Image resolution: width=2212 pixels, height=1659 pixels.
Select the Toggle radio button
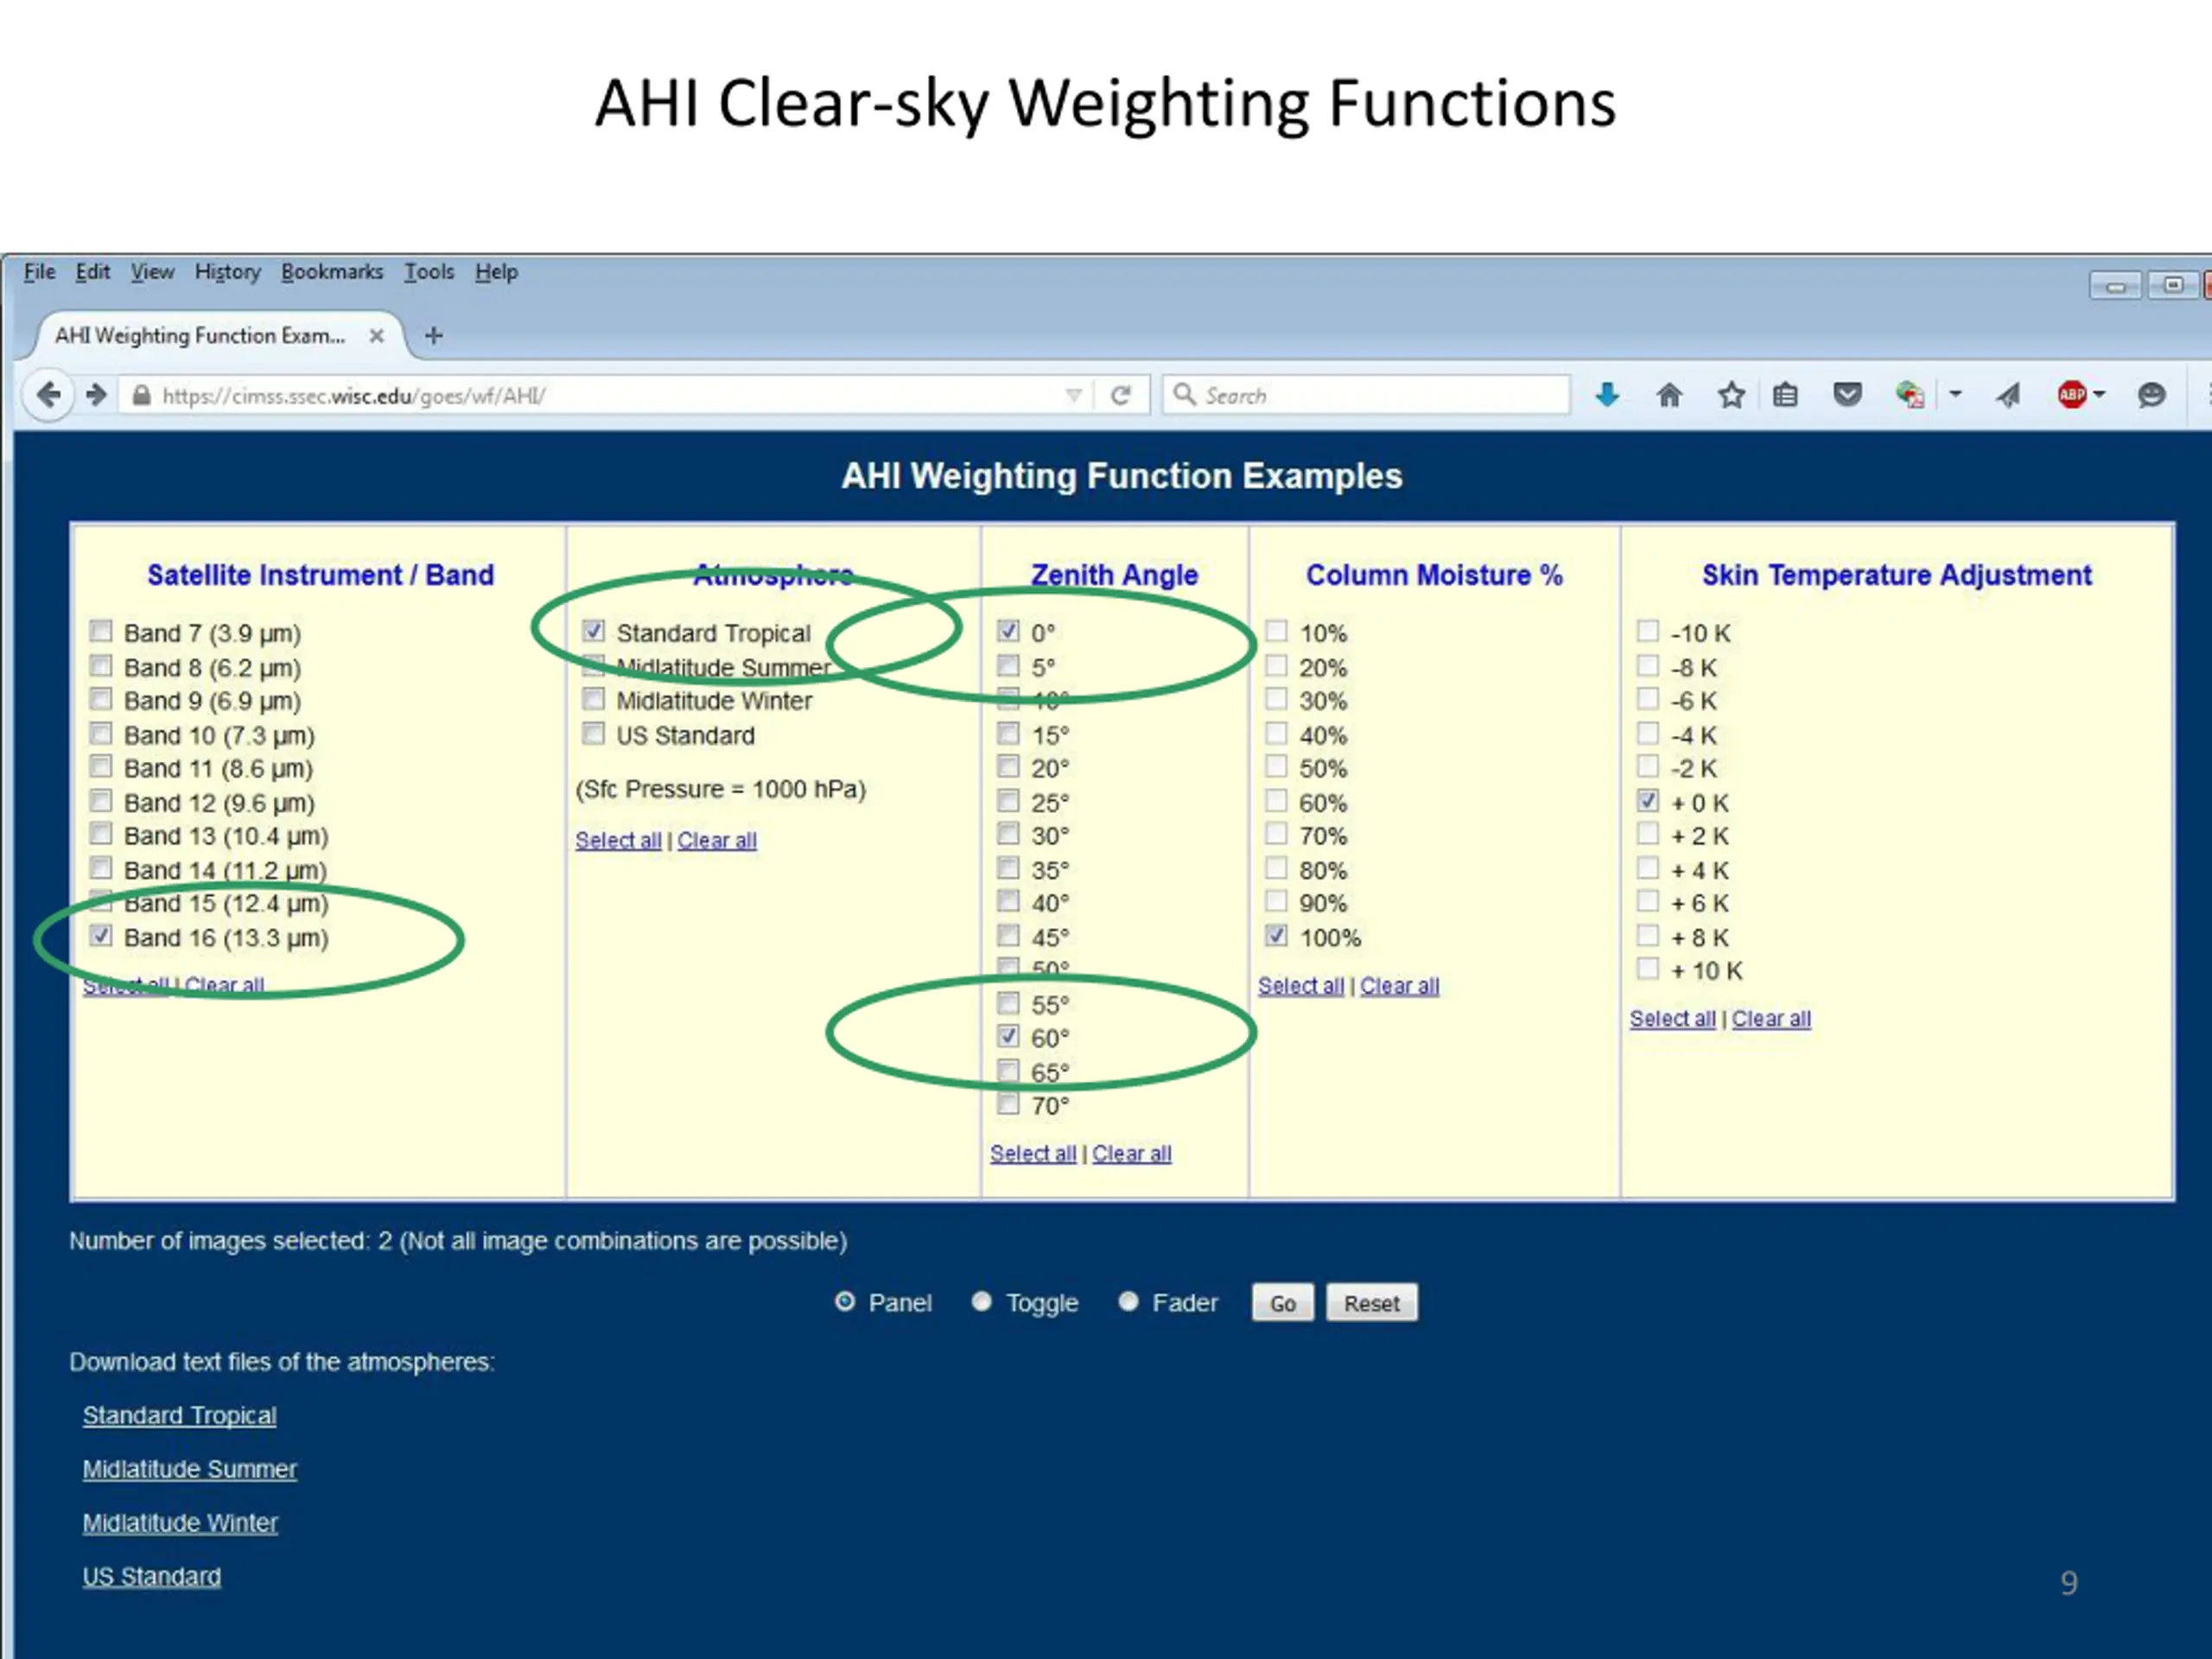tap(981, 1301)
